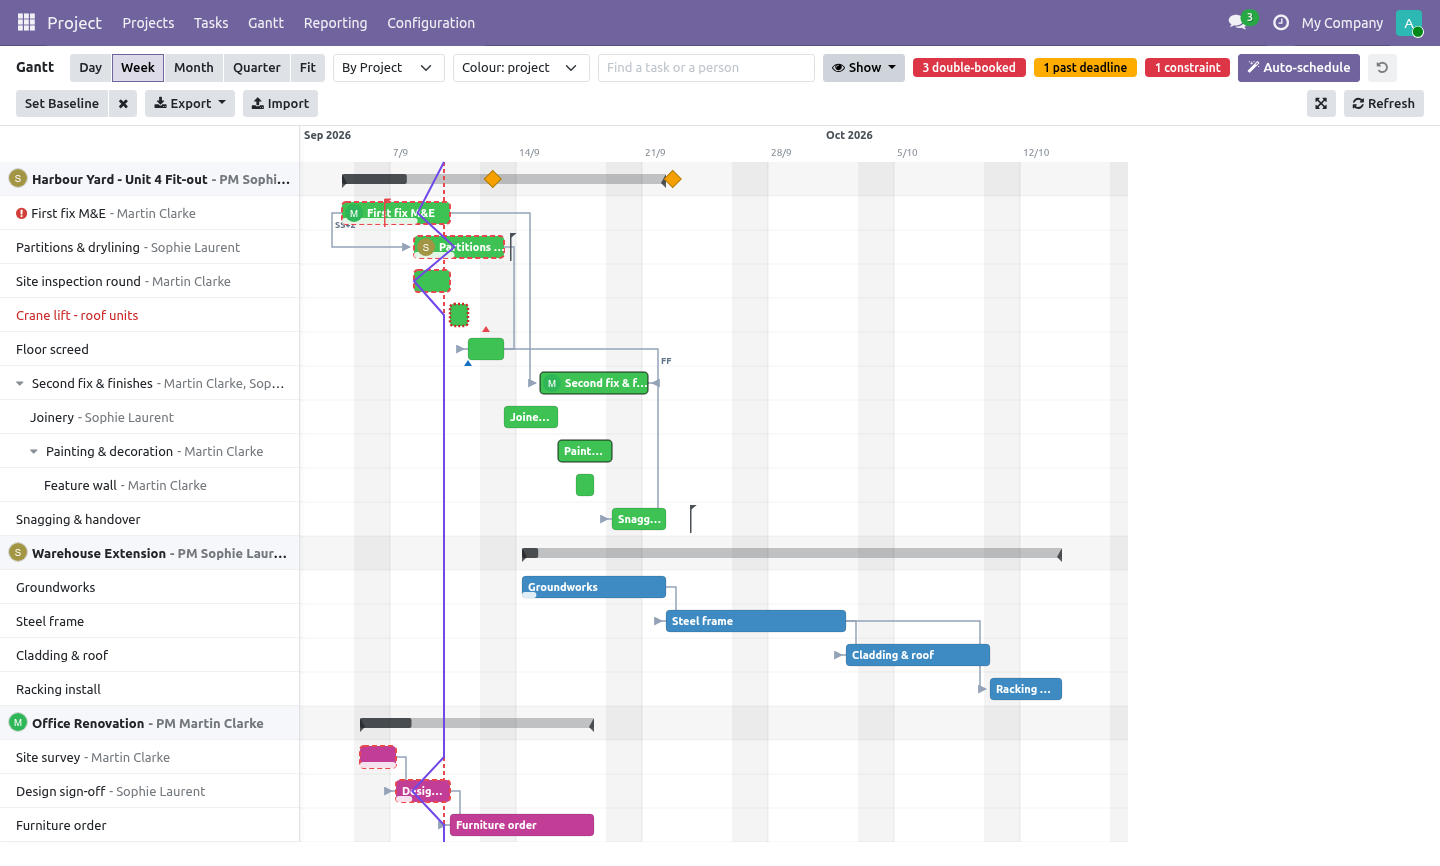The width and height of the screenshot is (1440, 866).
Task: Switch the scale to Day
Action: coord(91,67)
